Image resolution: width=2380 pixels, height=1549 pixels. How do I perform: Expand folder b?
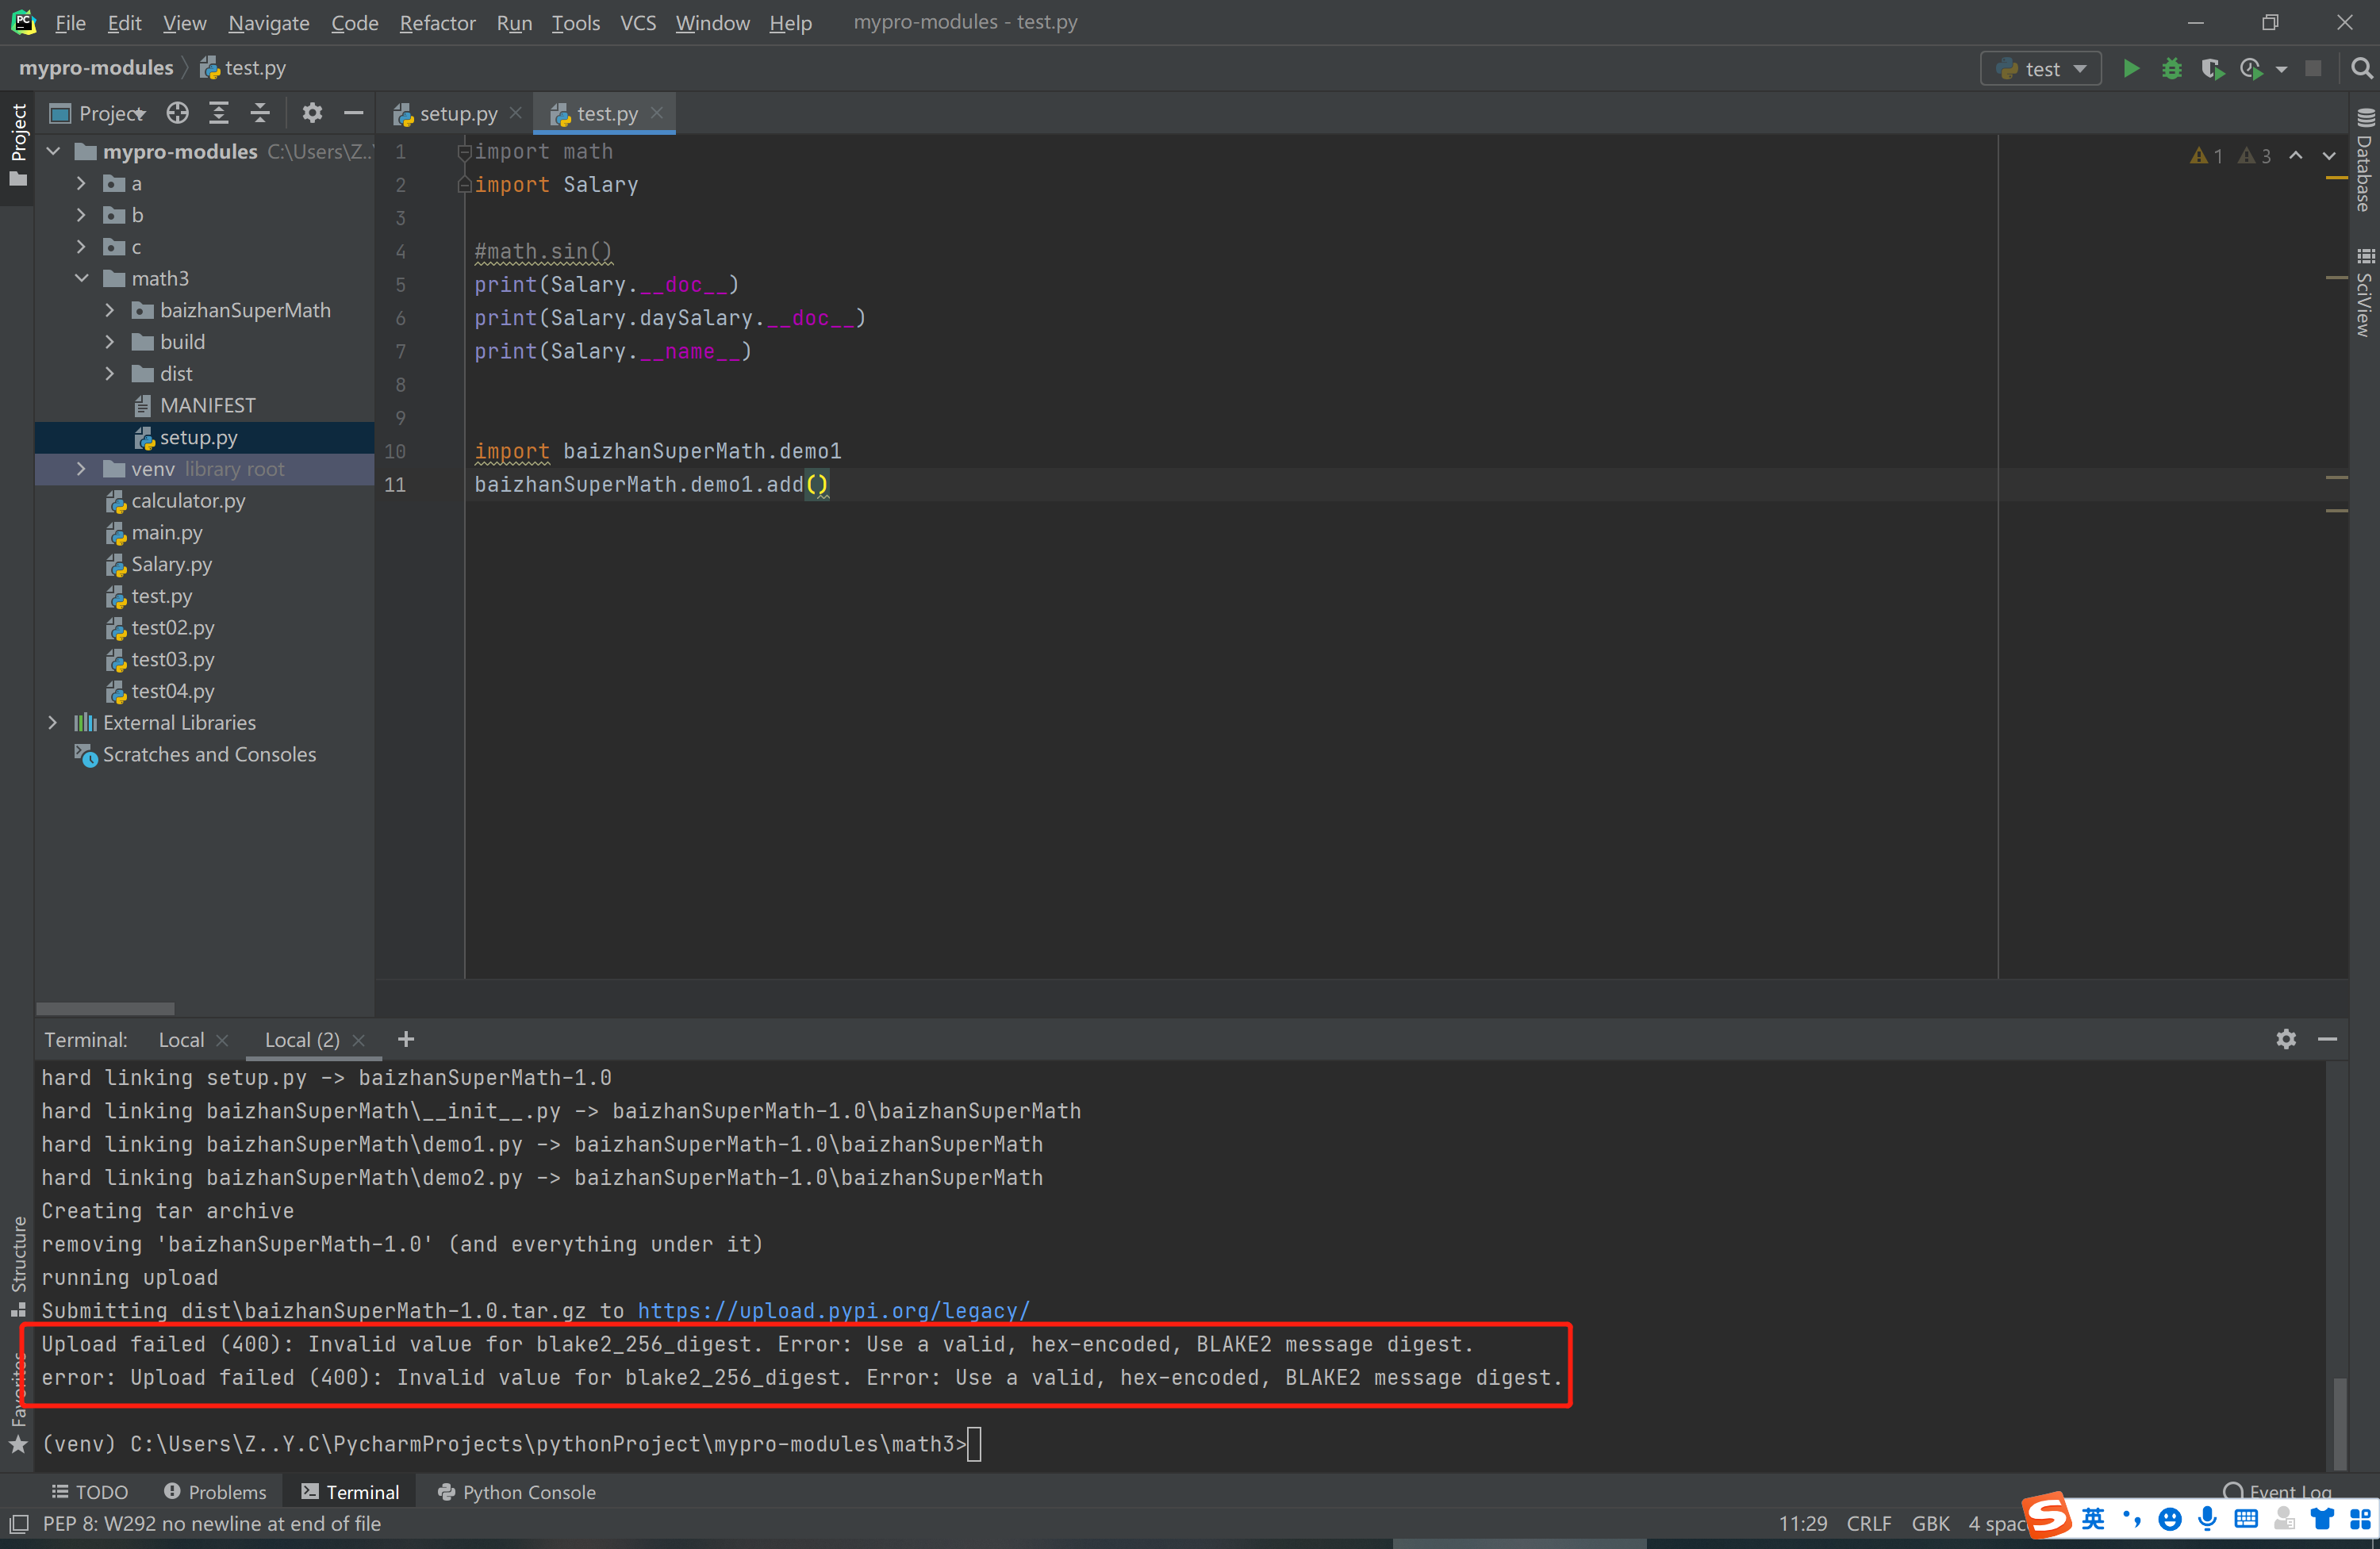[82, 215]
